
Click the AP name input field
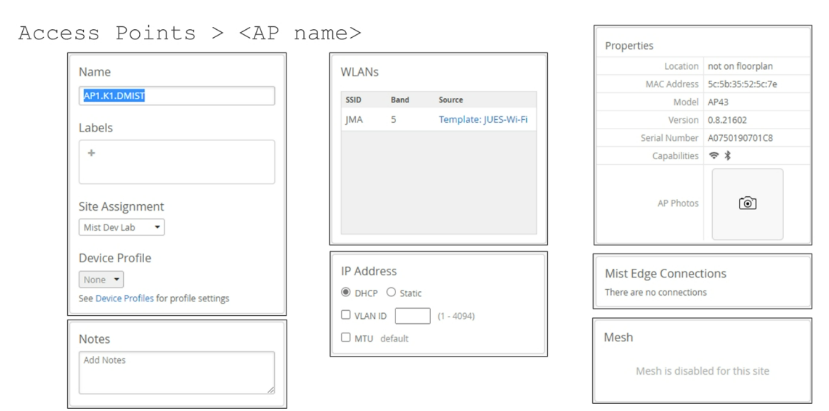(176, 96)
